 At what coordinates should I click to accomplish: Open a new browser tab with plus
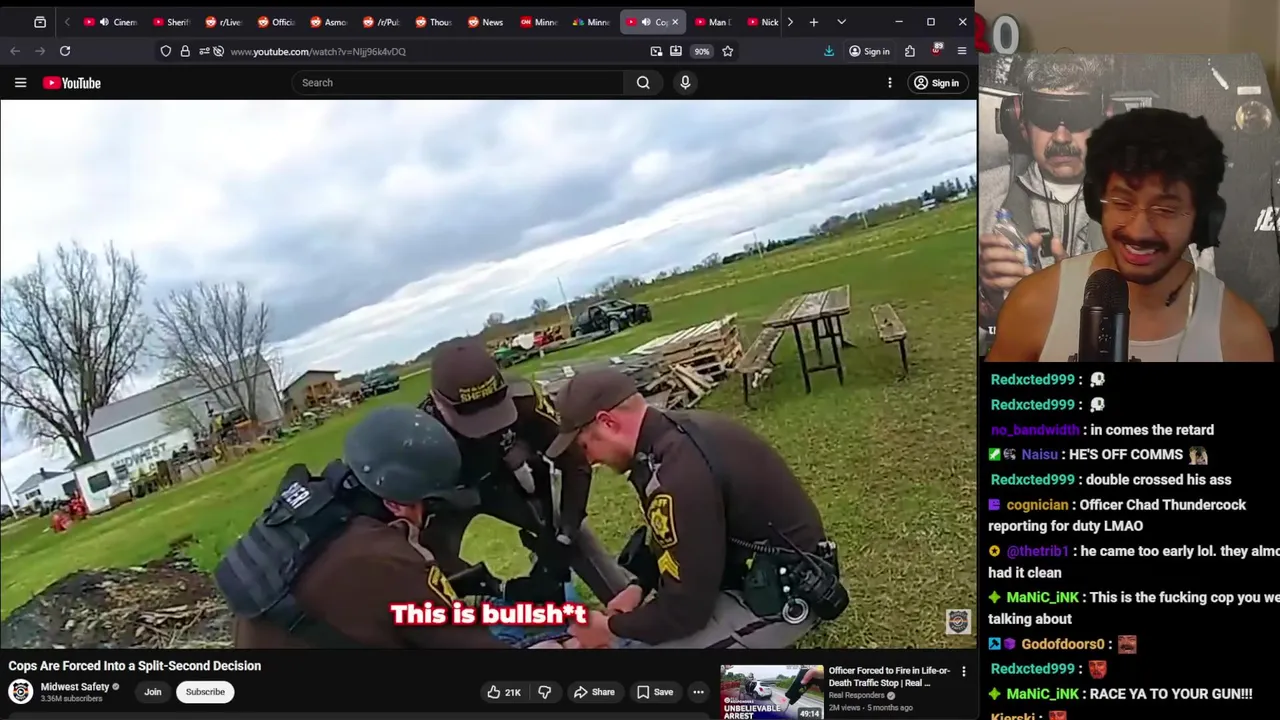pyautogui.click(x=814, y=22)
